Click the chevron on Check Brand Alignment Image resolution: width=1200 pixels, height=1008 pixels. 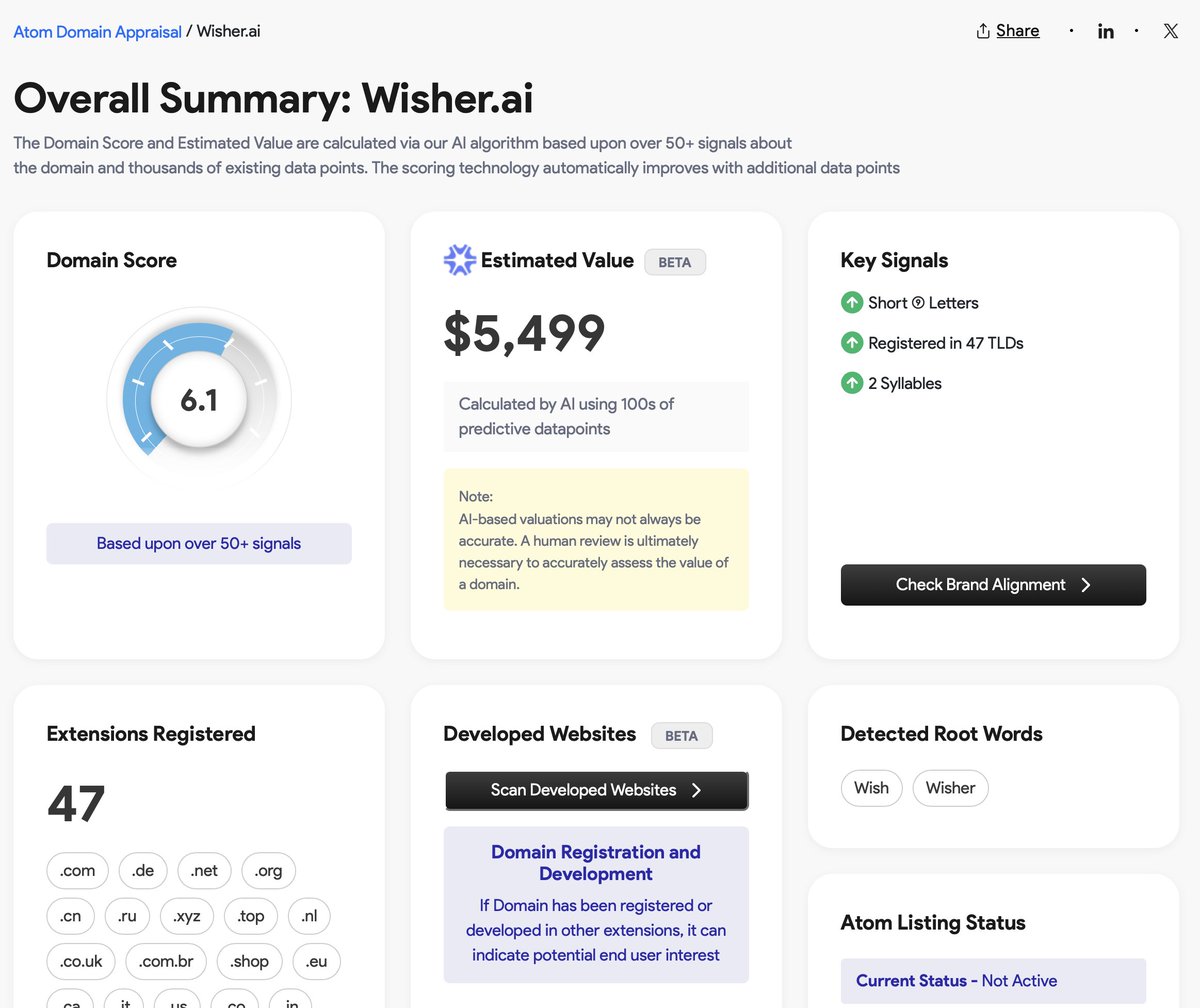[x=1086, y=585]
